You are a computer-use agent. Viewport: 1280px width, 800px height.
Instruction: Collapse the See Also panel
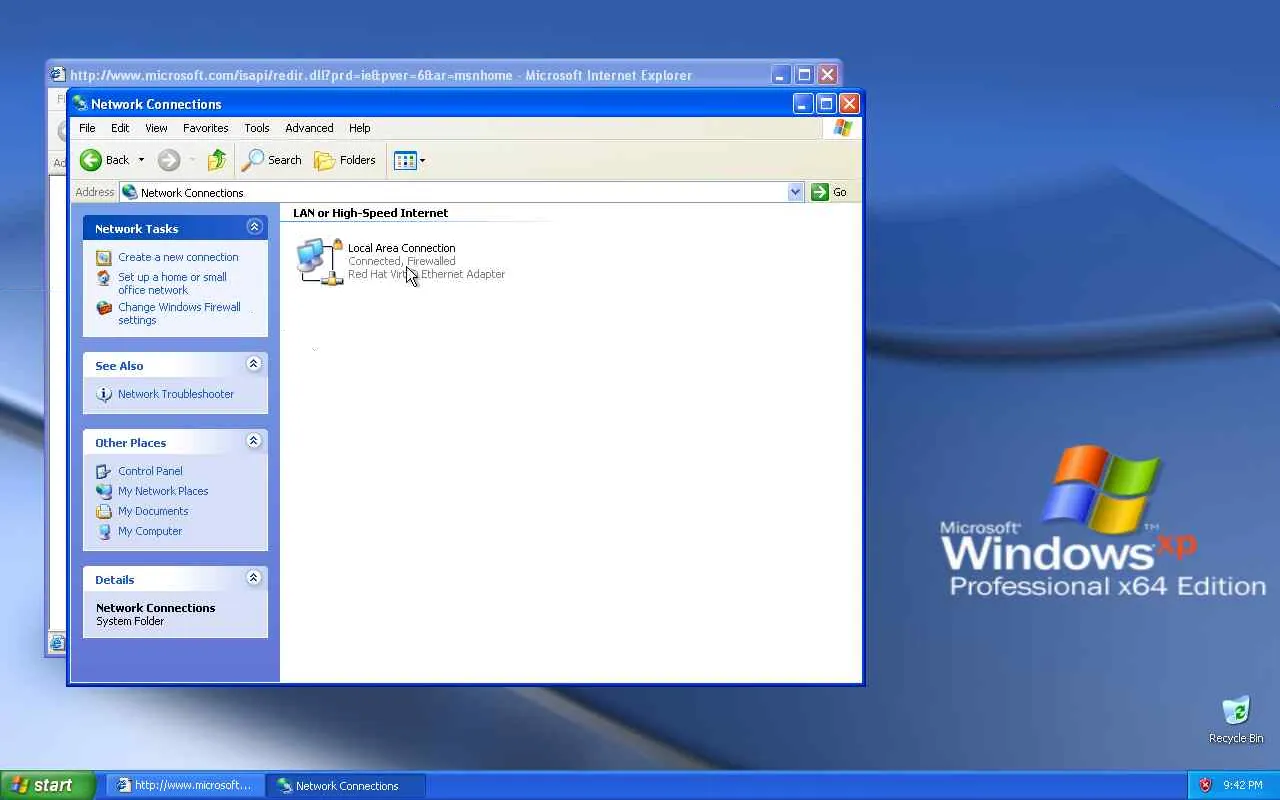[x=254, y=364]
